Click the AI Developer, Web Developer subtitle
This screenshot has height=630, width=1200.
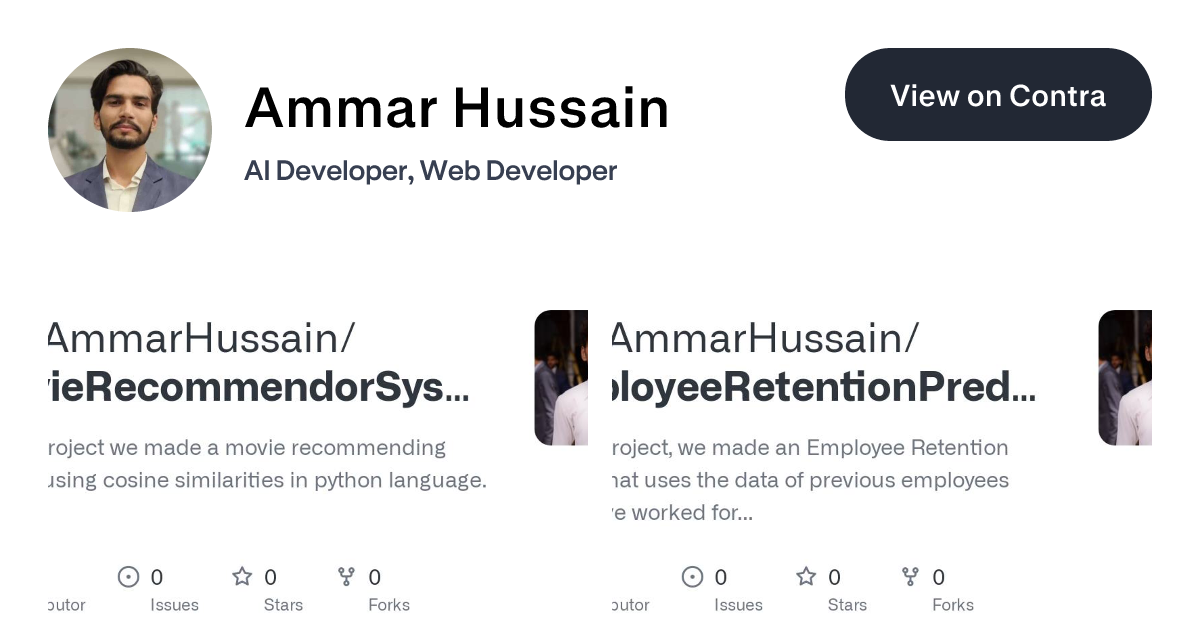click(431, 171)
